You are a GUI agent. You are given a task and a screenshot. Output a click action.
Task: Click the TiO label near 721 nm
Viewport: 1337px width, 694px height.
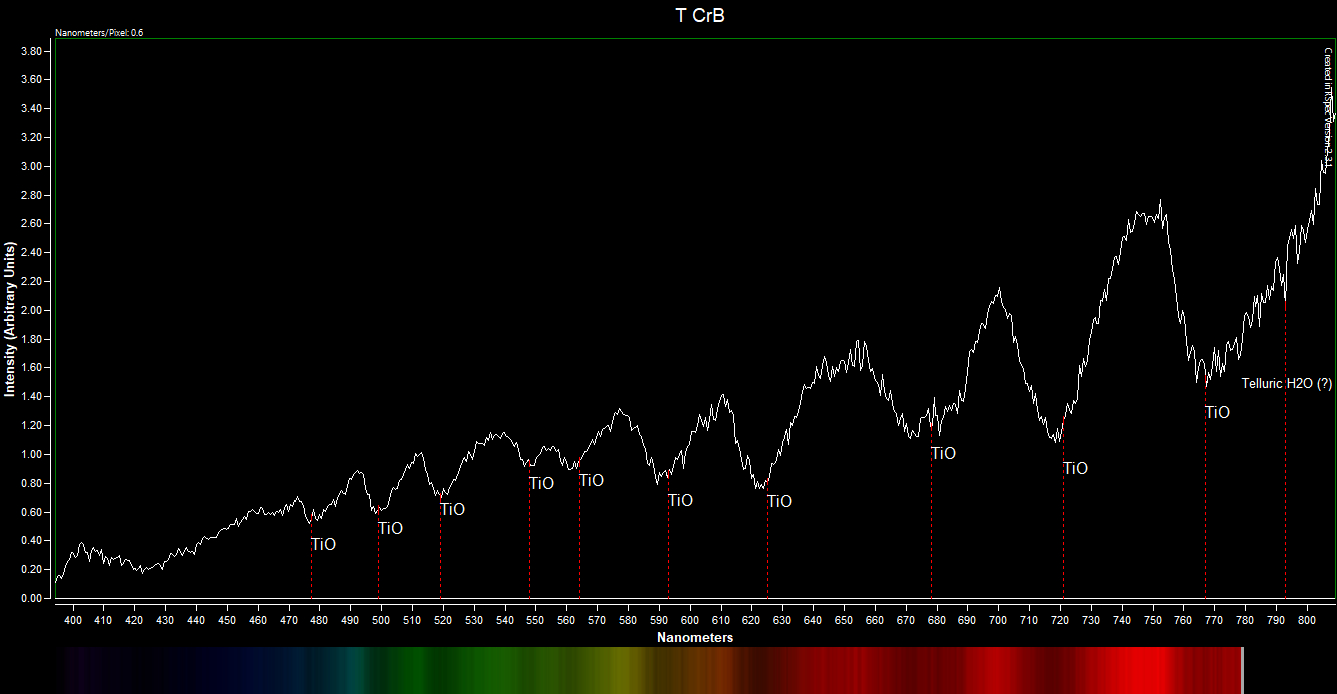coord(1075,468)
